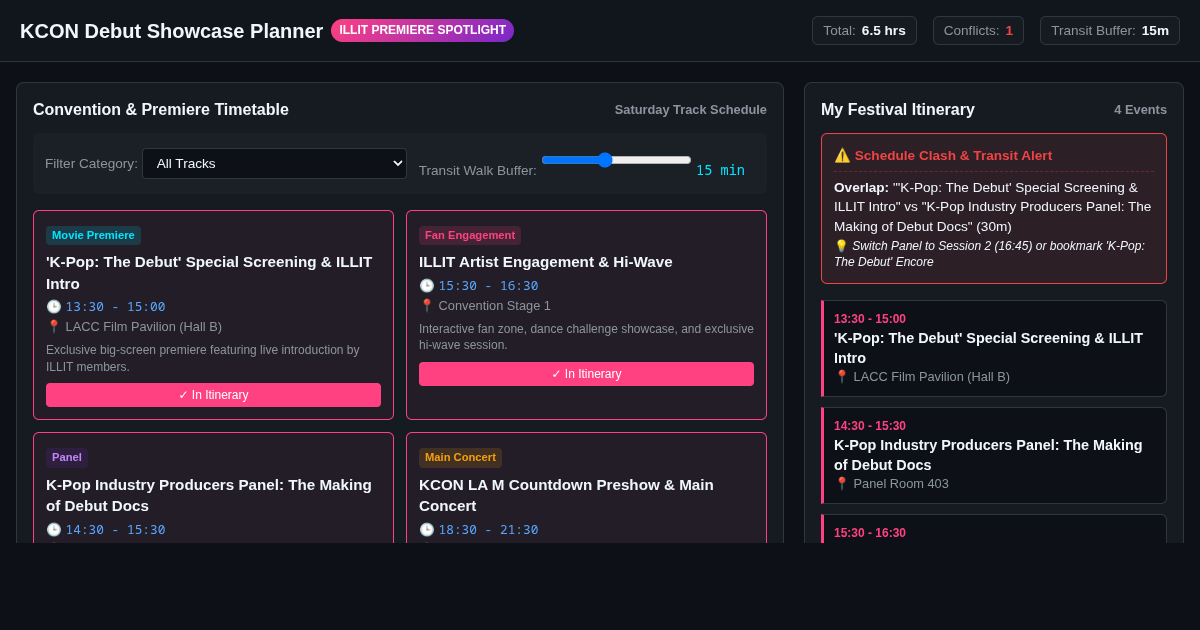Click the Convention & Premiere Timetable heading
This screenshot has width=1200, height=630.
[161, 110]
